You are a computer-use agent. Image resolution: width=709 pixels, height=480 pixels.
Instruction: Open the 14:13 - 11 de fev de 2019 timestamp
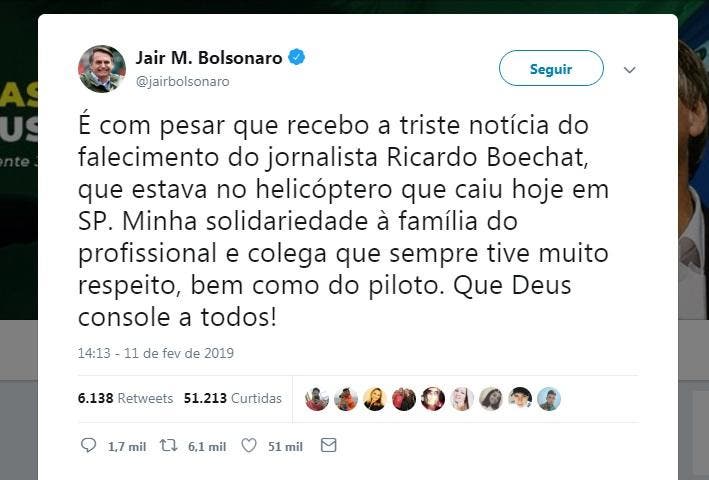tap(156, 353)
